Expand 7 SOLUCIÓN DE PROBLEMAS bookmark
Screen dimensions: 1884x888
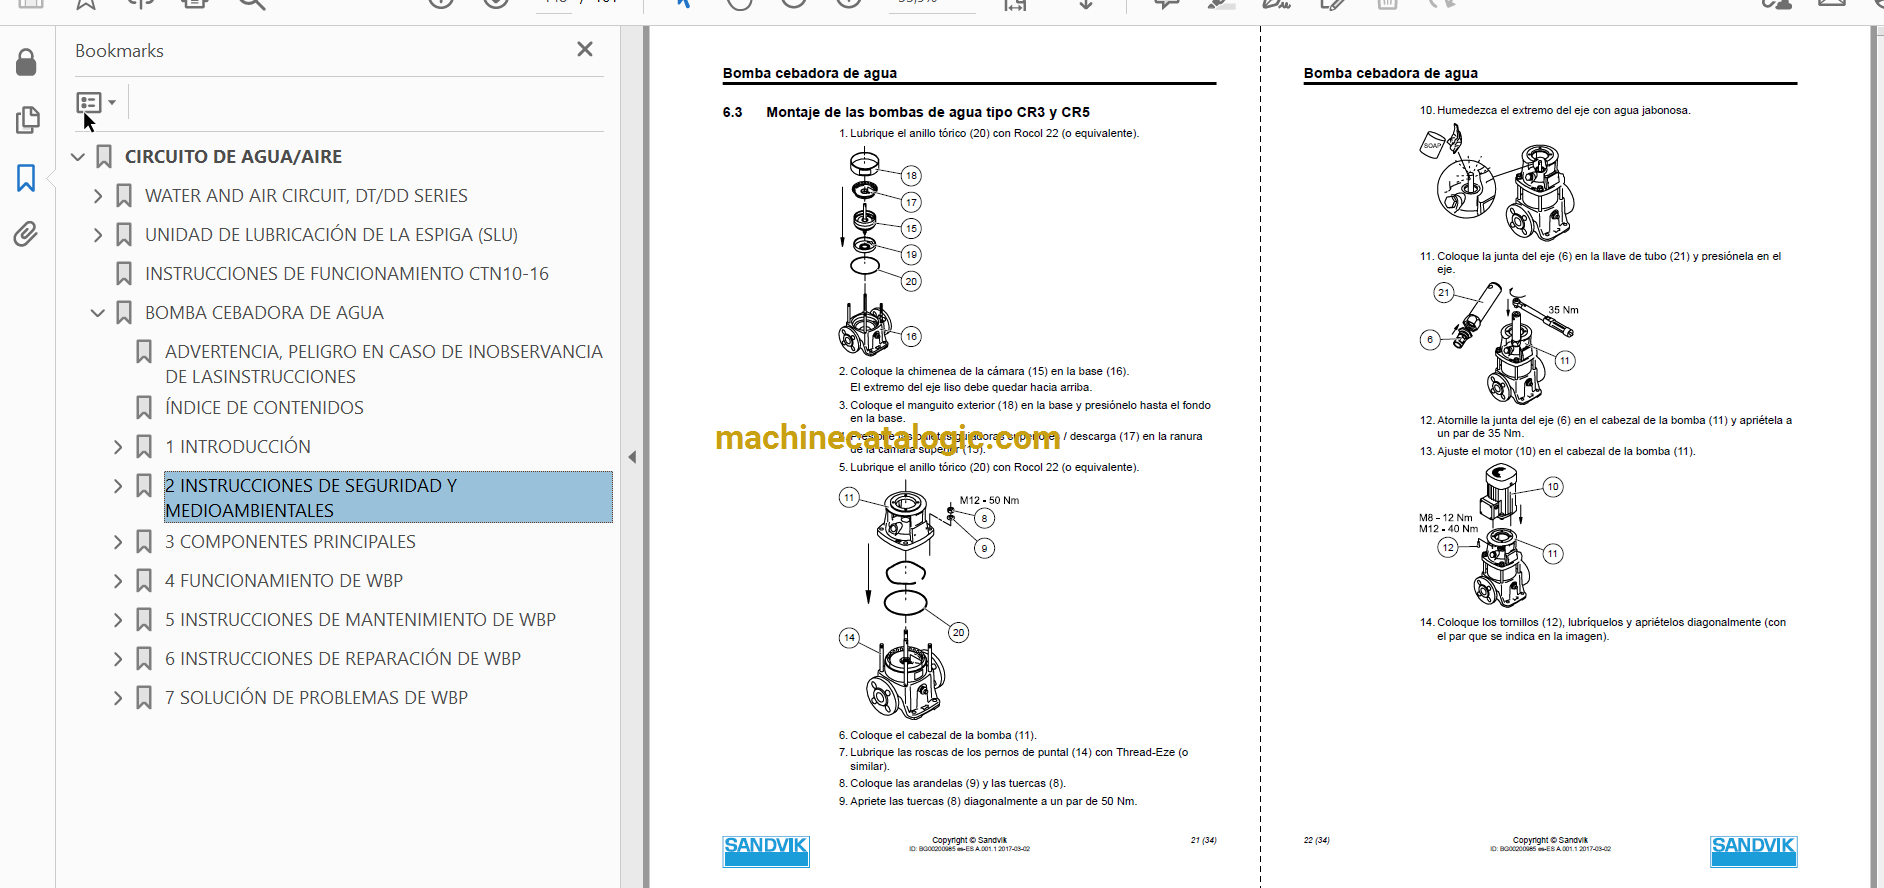tap(118, 698)
